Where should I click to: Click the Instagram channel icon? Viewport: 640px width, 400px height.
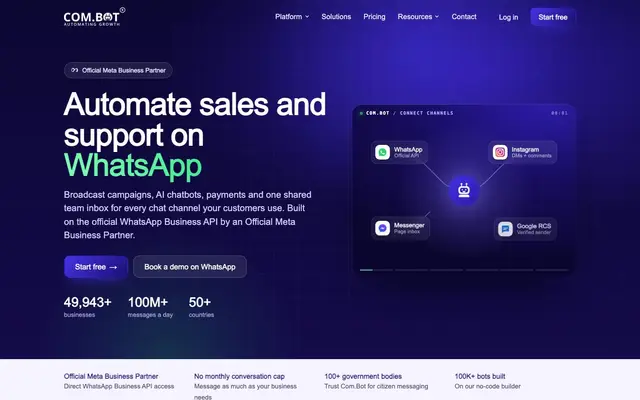[x=500, y=152]
